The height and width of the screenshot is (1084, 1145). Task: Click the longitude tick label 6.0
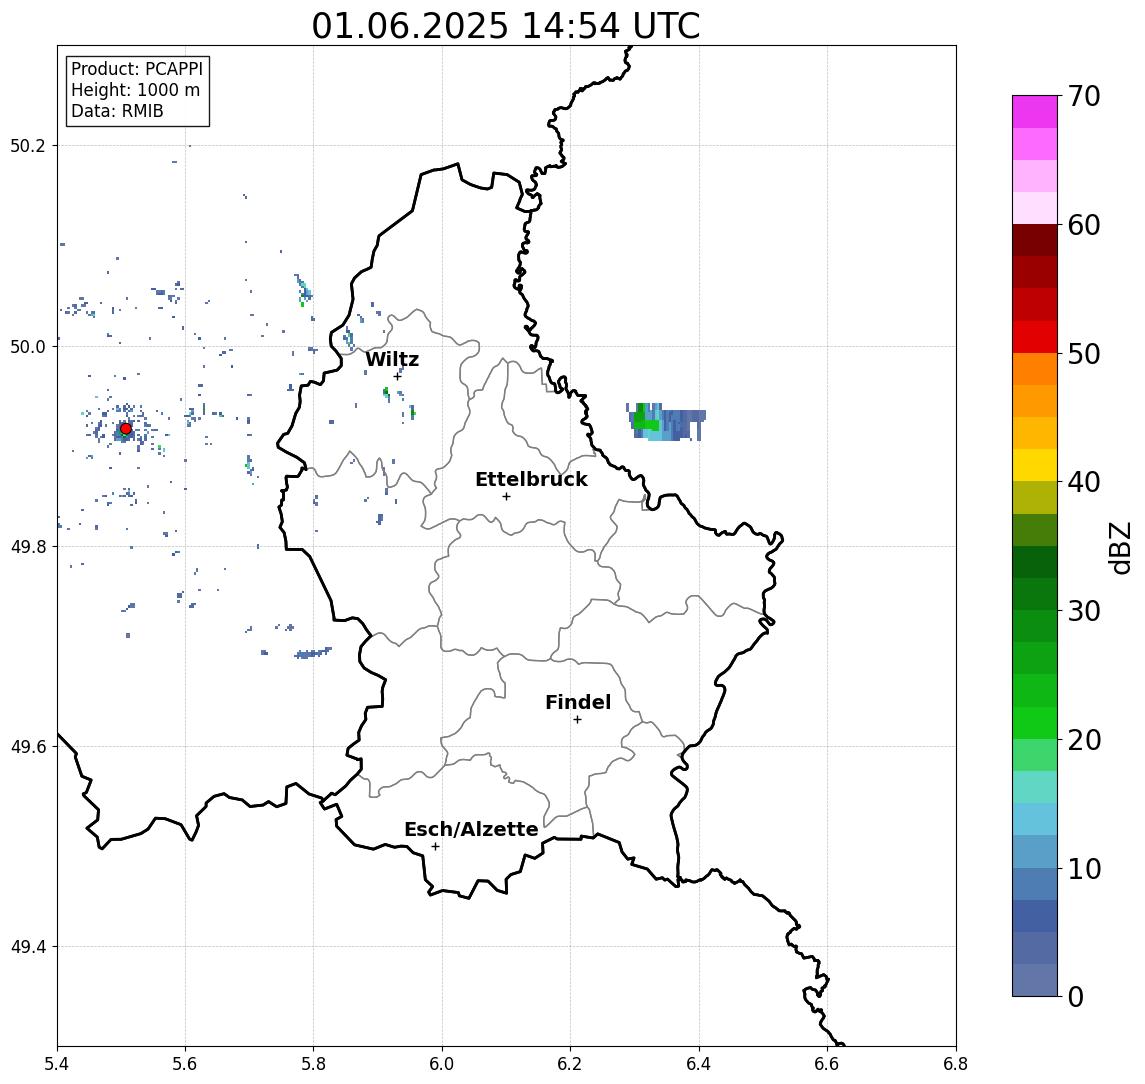point(443,1064)
